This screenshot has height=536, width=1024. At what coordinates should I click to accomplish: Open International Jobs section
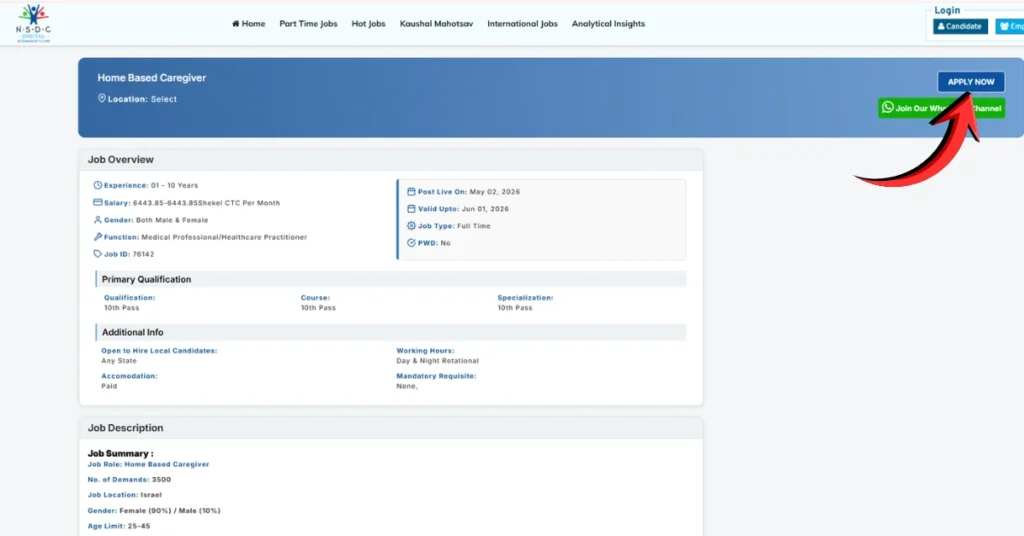pos(522,24)
